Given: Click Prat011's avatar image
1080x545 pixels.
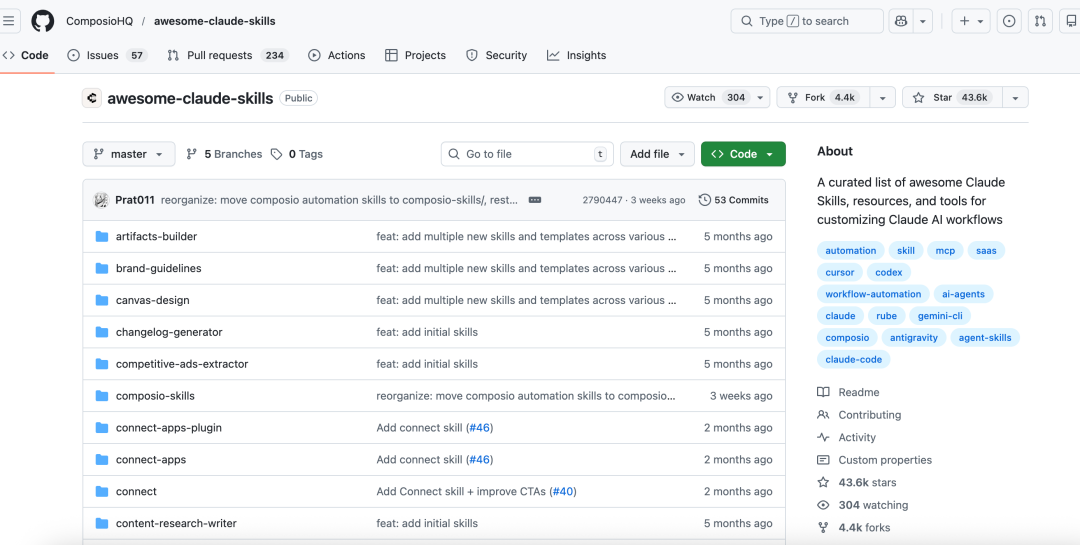Looking at the screenshot, I should tap(101, 200).
